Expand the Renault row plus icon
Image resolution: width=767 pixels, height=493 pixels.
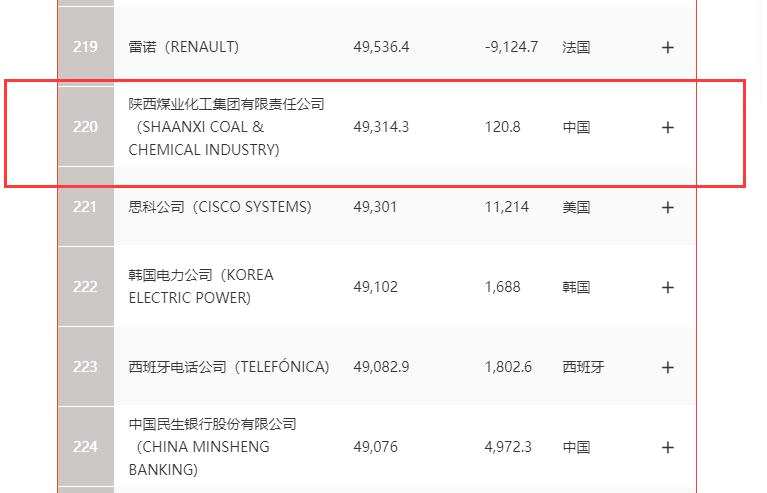668,47
